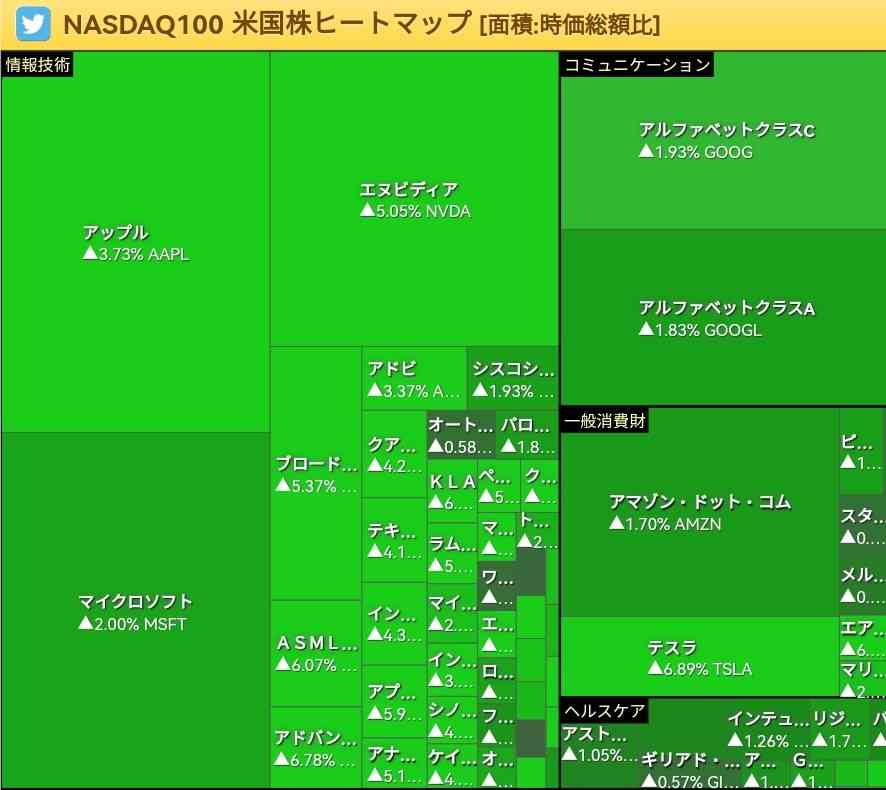Click the アナ… 5.1 tile

click(394, 763)
